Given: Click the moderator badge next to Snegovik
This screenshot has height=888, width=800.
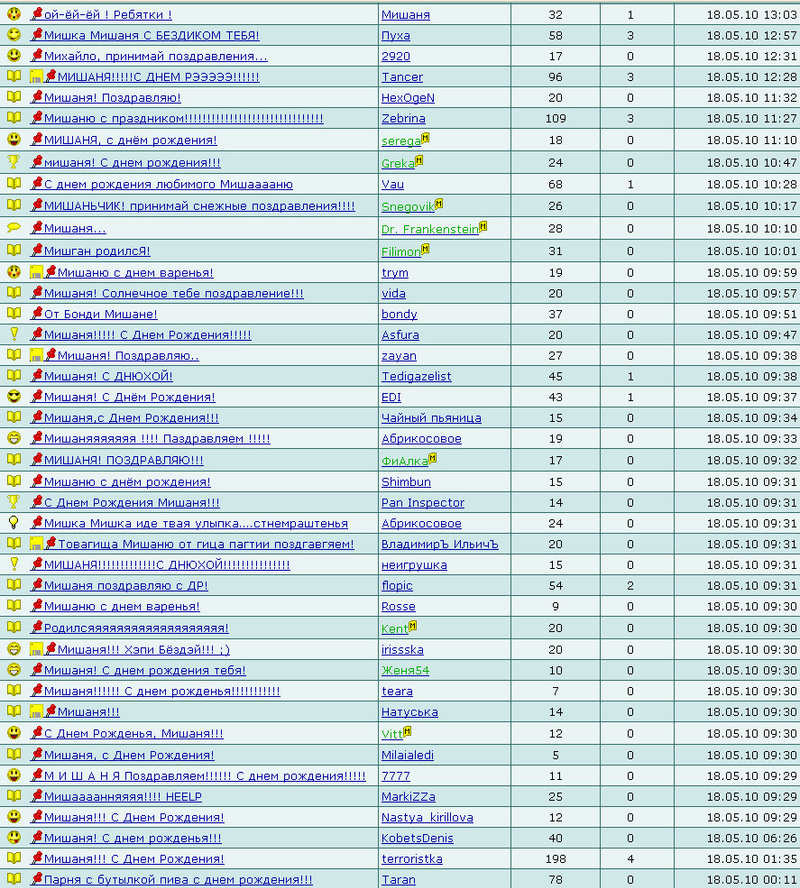Looking at the screenshot, I should point(438,203).
